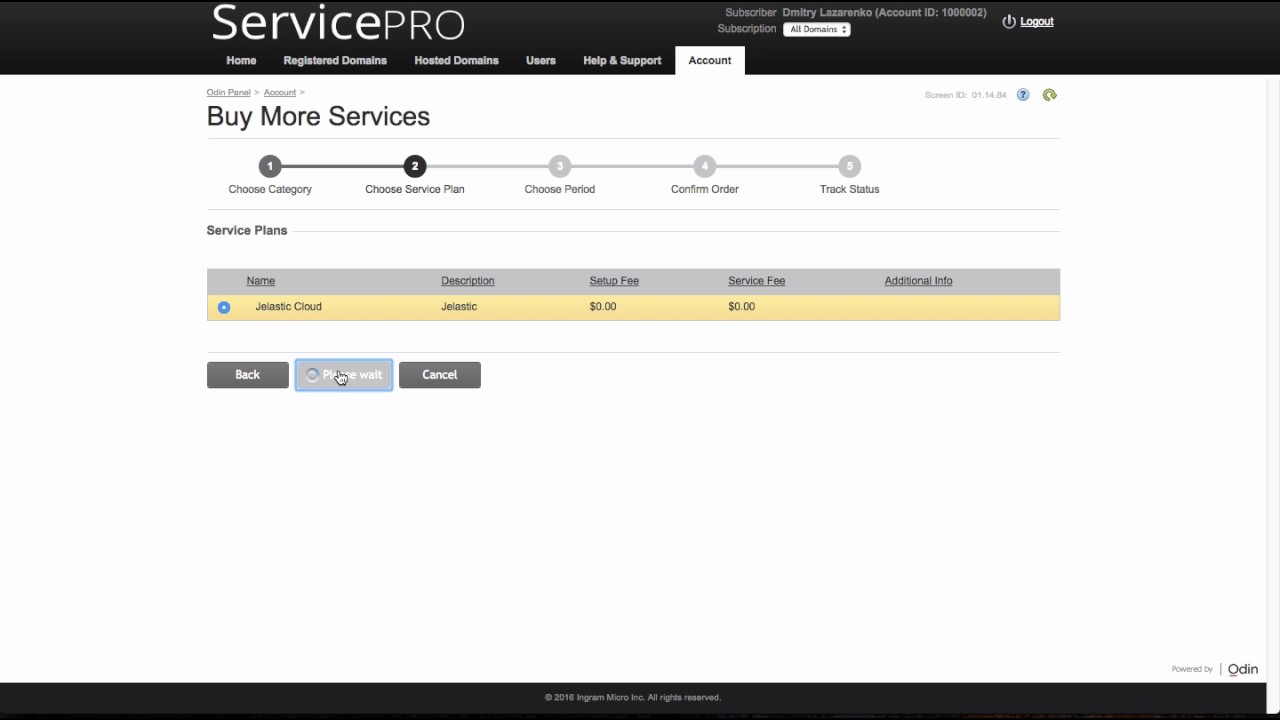The width and height of the screenshot is (1280, 720).
Task: Go to the Home tab
Action: 241,60
